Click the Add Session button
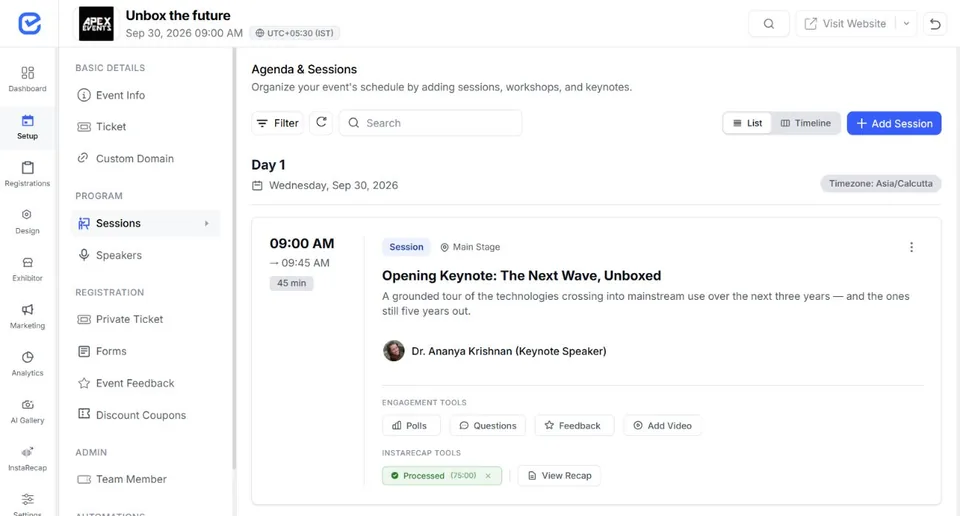 click(894, 123)
